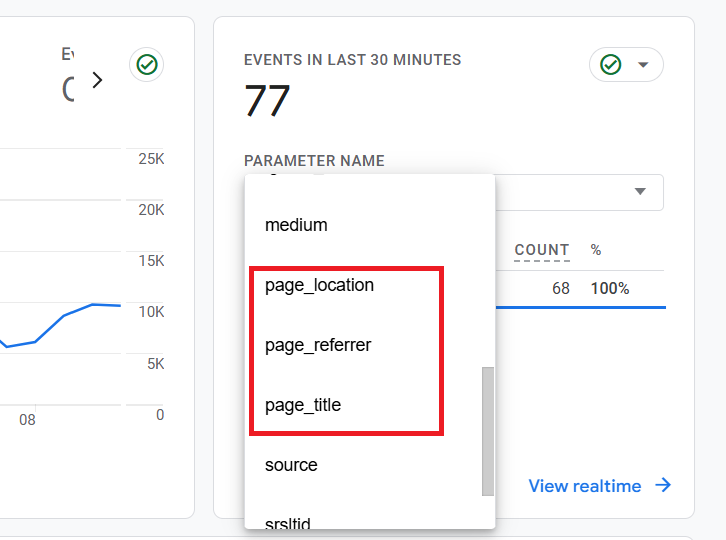Open the caret dropdown beside events card checkmark
The image size is (726, 540).
click(643, 65)
